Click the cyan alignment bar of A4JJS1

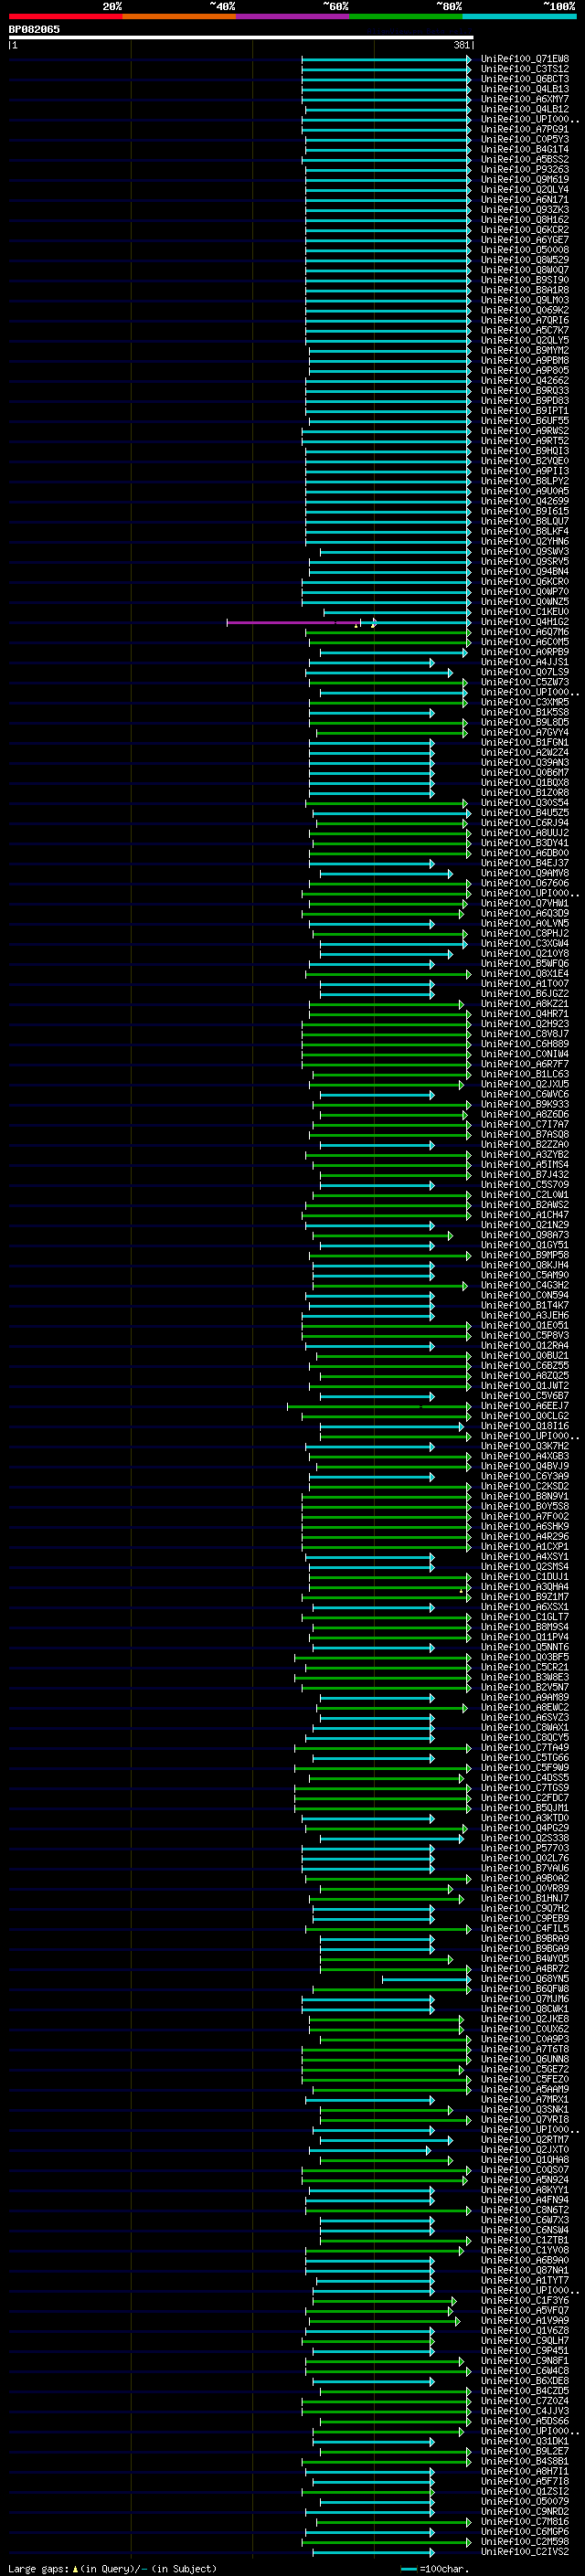(x=372, y=662)
